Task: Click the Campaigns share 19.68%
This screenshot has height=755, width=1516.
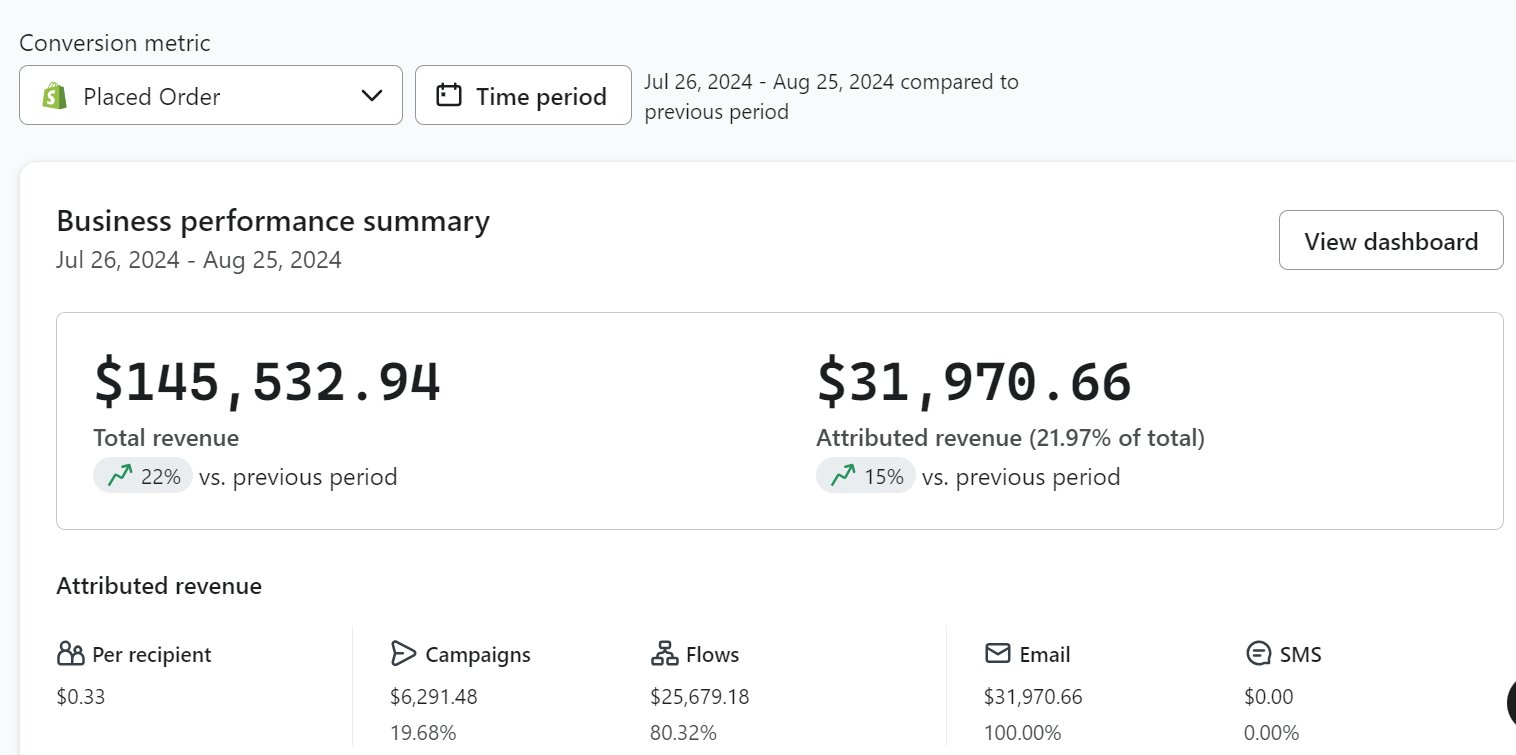Action: click(423, 733)
